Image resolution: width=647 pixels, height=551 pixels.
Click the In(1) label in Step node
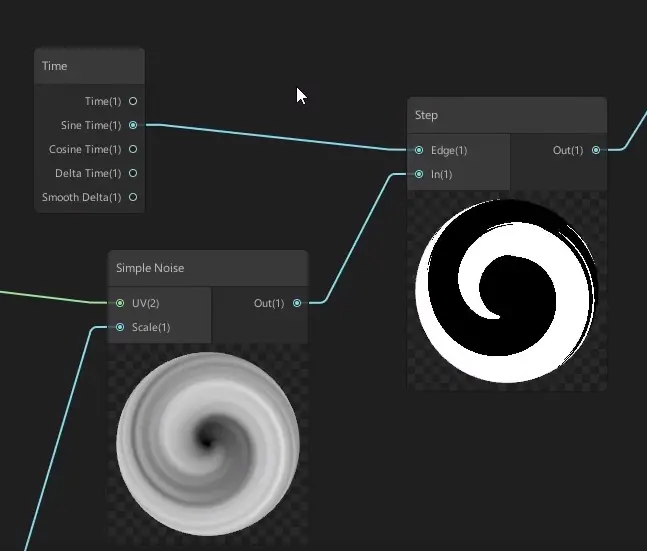442,174
